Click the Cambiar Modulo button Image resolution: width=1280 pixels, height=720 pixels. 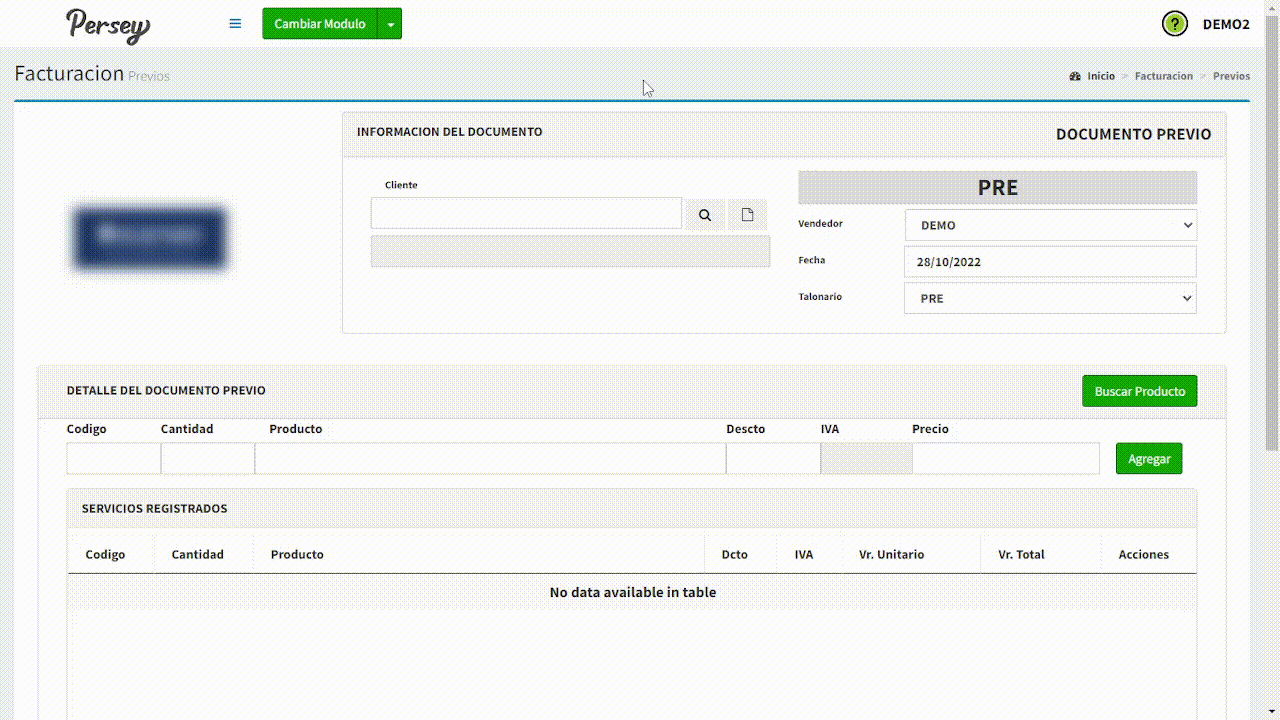(319, 24)
